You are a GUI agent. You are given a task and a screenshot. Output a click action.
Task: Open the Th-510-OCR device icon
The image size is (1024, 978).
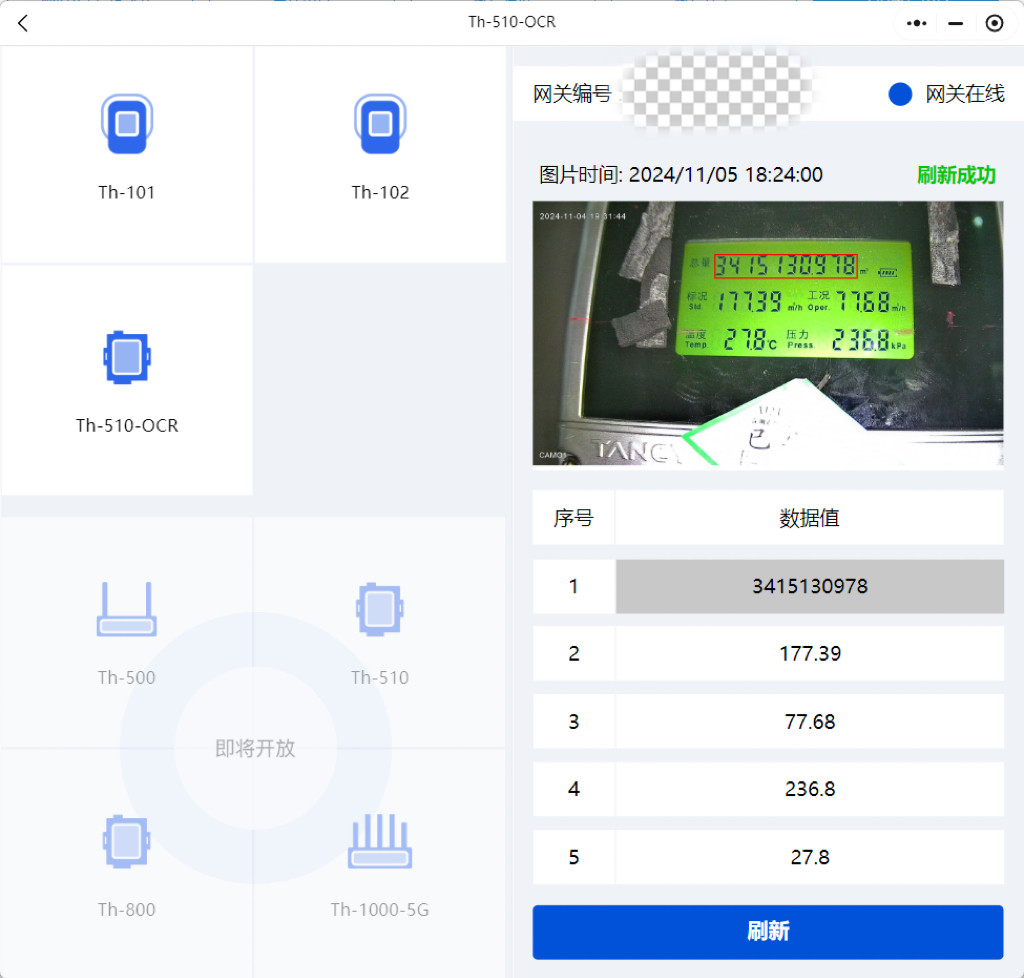point(126,357)
